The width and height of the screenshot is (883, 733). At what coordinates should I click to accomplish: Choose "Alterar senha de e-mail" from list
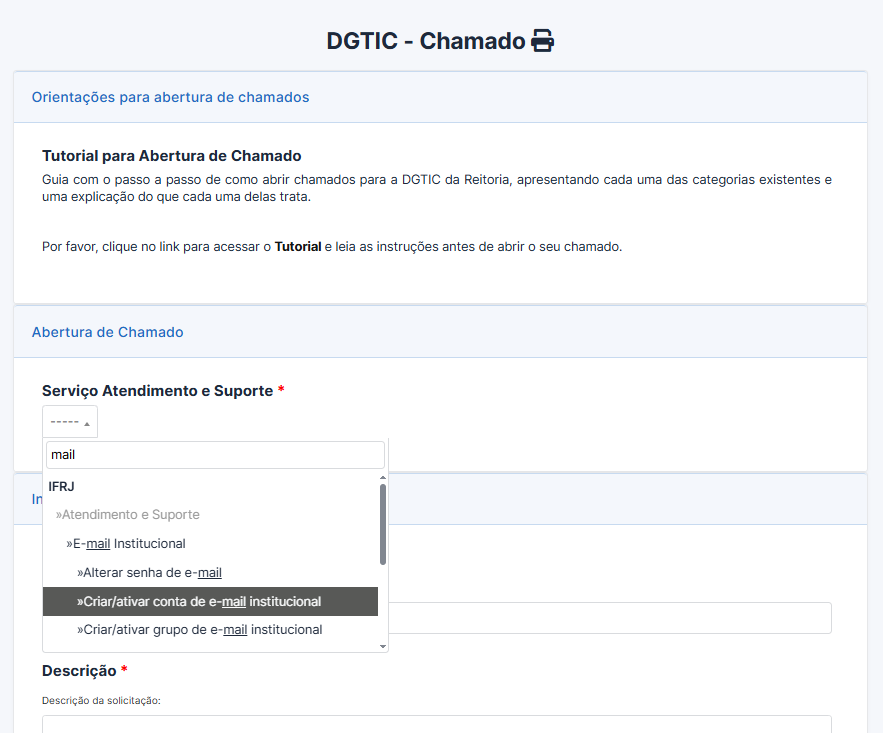[x=149, y=573]
